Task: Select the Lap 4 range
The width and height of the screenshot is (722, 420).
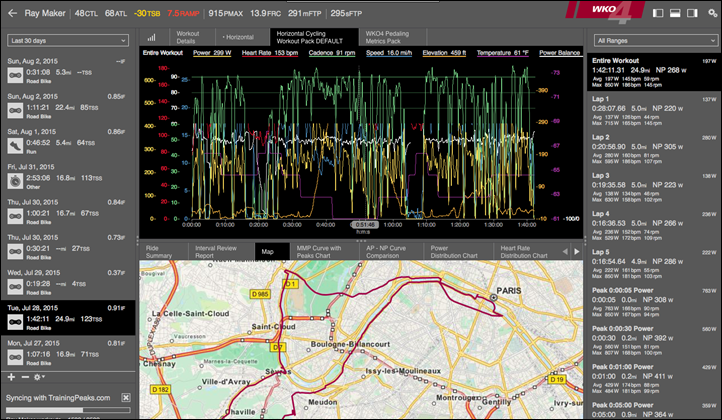Action: click(654, 225)
